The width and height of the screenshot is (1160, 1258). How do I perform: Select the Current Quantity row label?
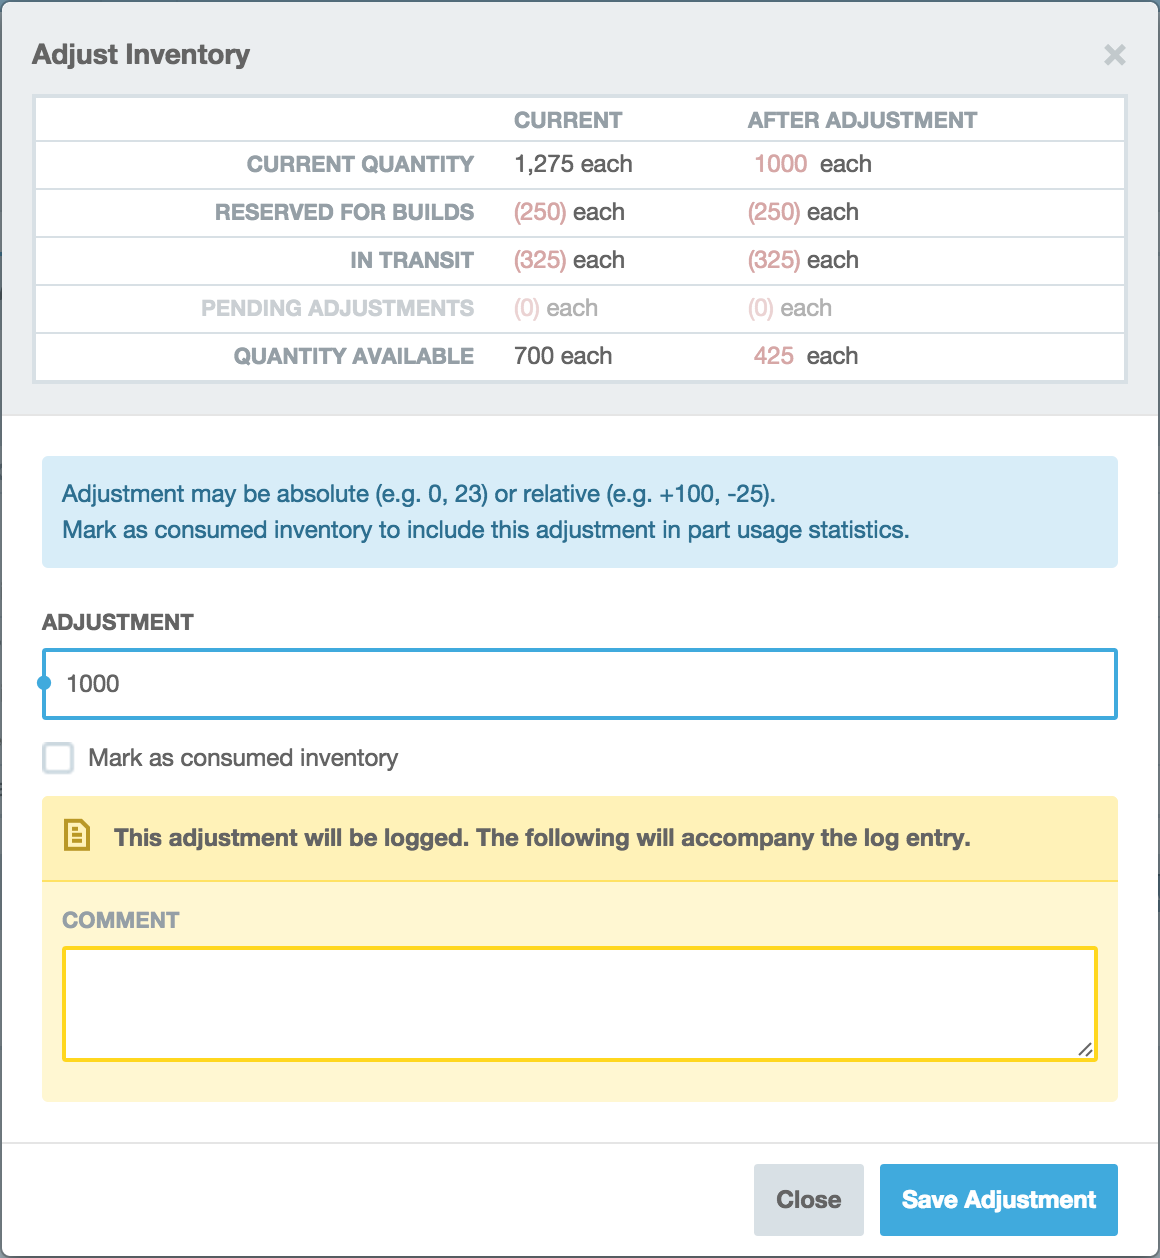[360, 164]
